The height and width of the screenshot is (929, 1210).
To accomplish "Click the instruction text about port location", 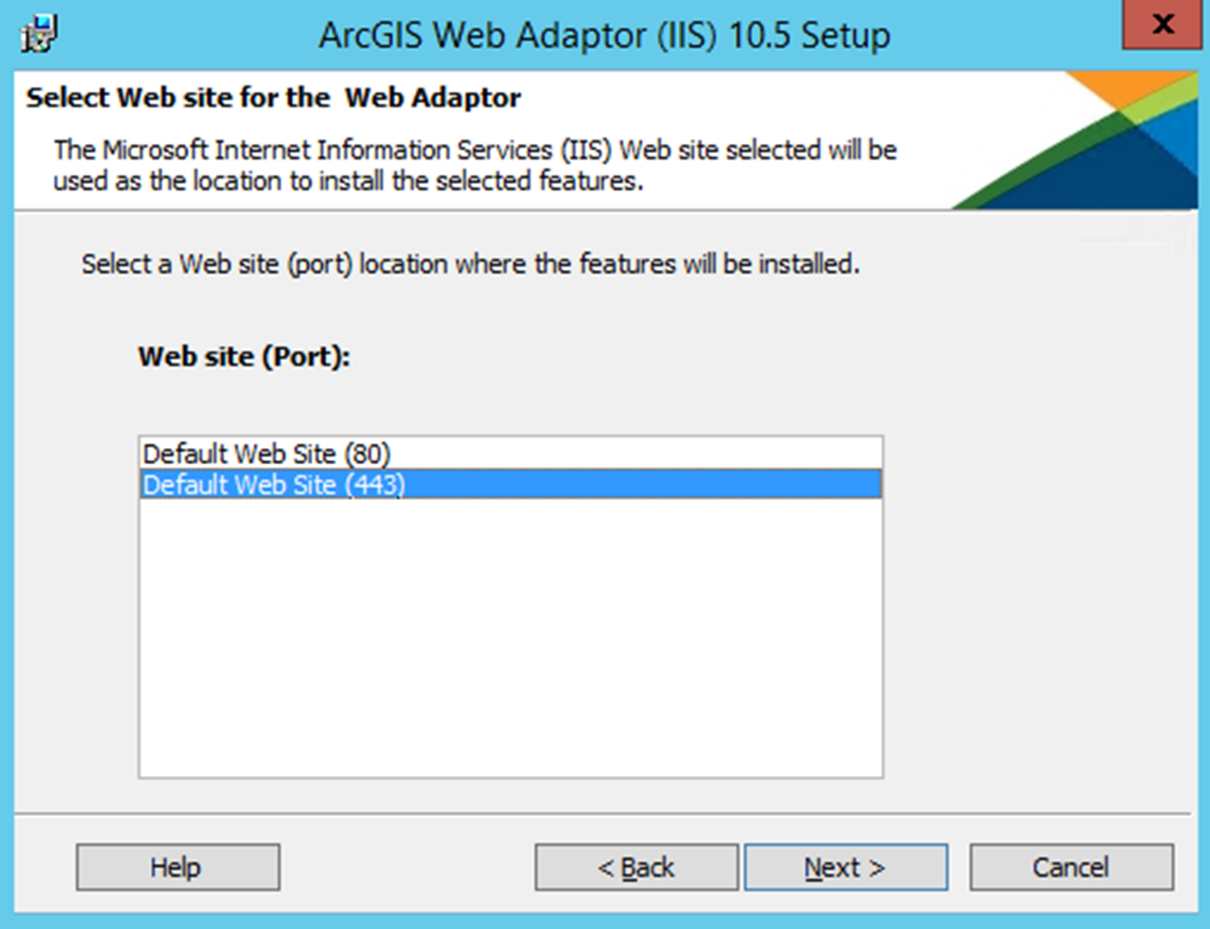I will (x=471, y=265).
